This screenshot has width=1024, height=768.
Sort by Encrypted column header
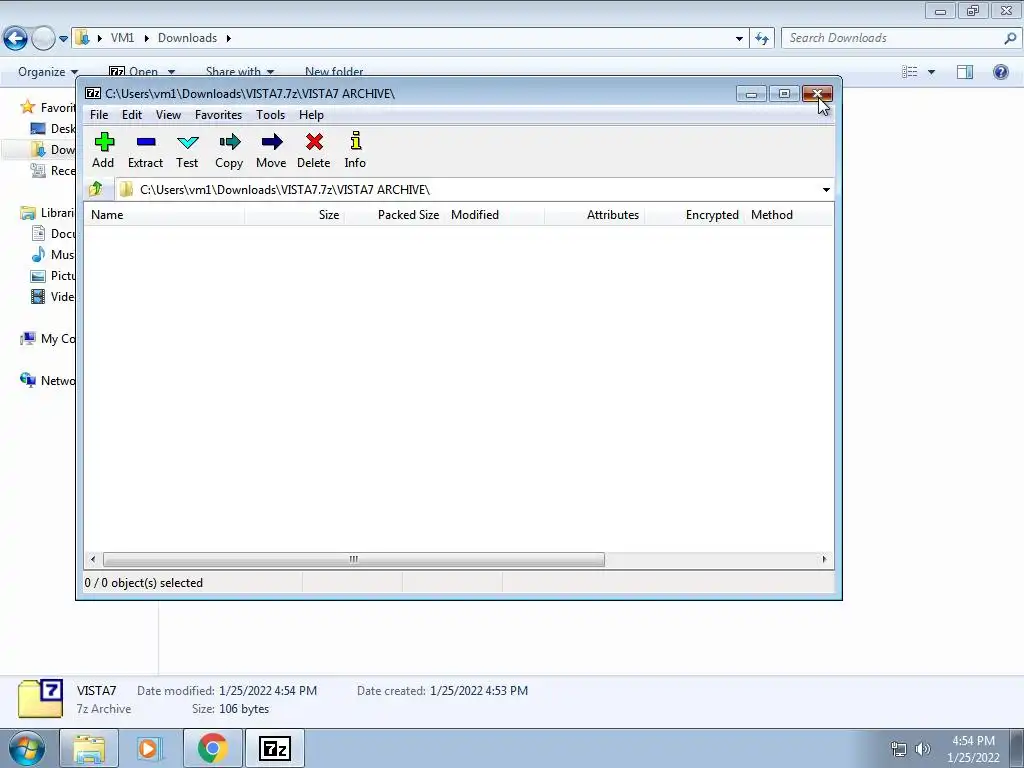[x=694, y=215]
